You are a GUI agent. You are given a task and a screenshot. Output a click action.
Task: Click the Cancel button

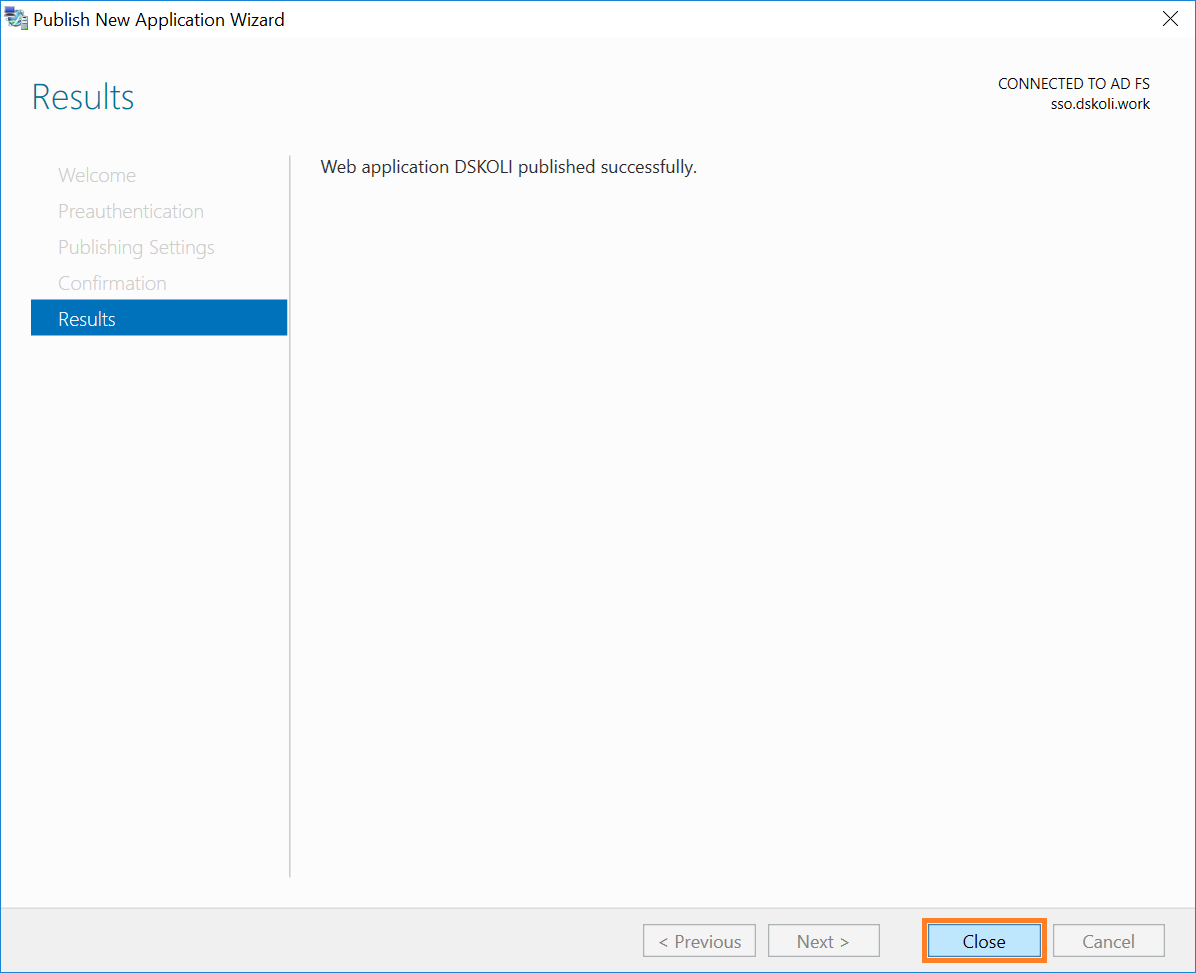pyautogui.click(x=1108, y=941)
